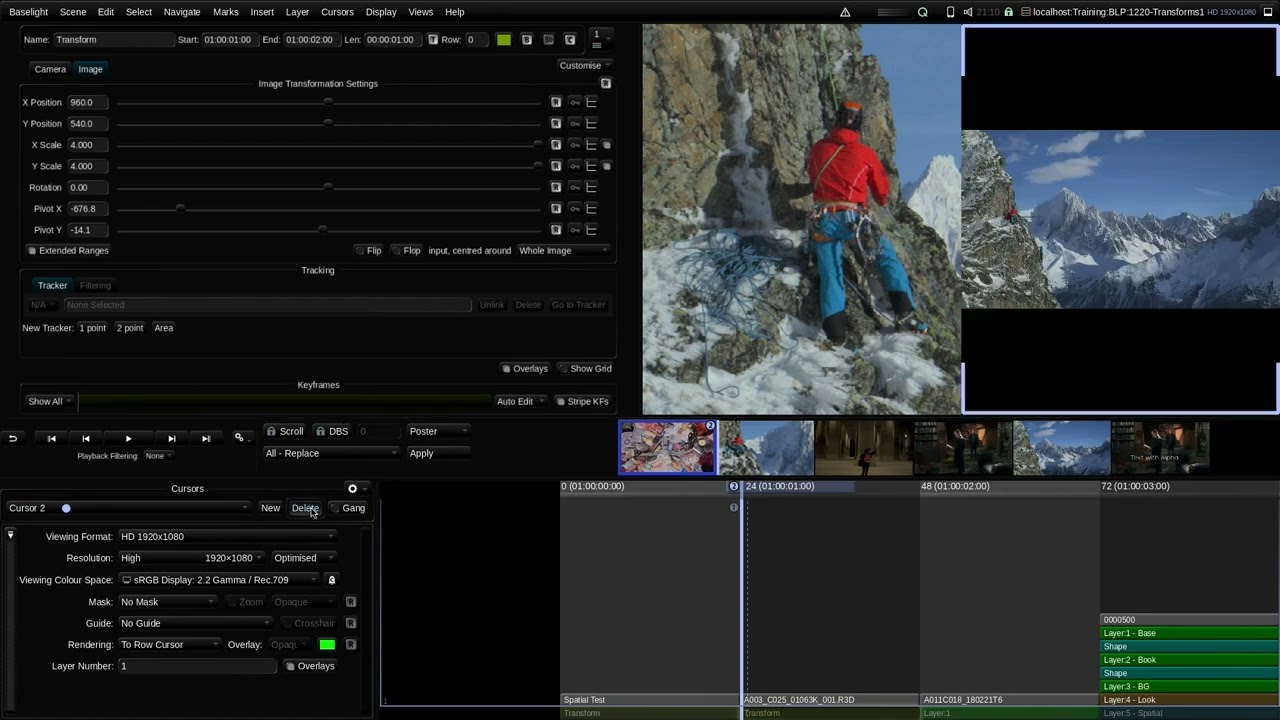Click the Apply button
1280x720 pixels.
click(421, 453)
